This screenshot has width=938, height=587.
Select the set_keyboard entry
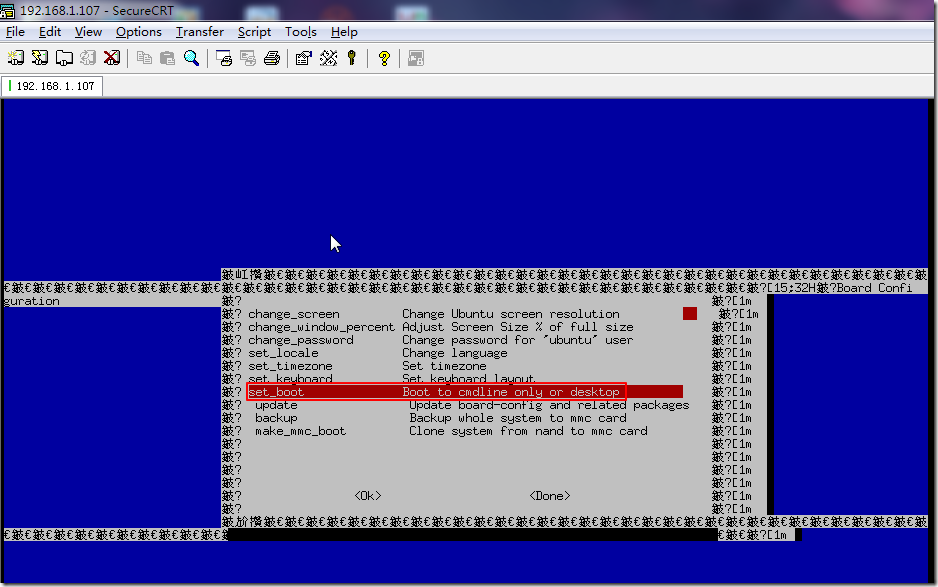[290, 379]
